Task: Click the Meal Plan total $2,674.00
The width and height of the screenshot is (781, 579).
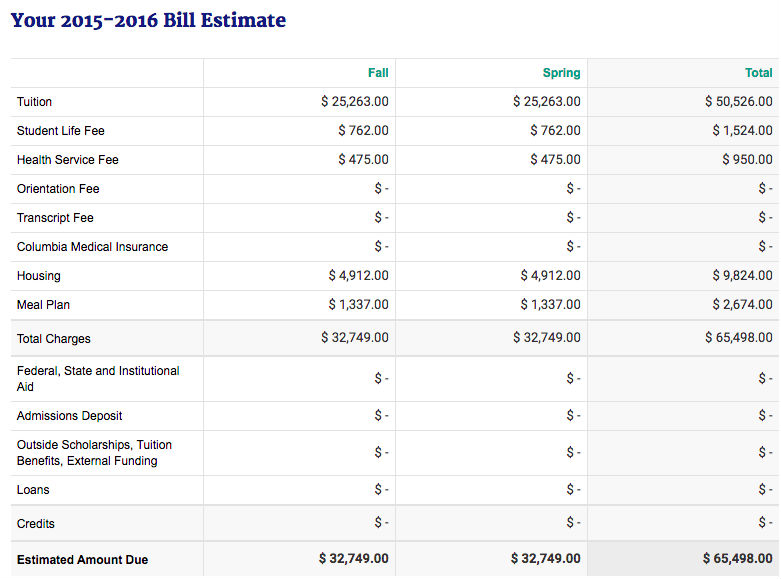Action: point(742,304)
